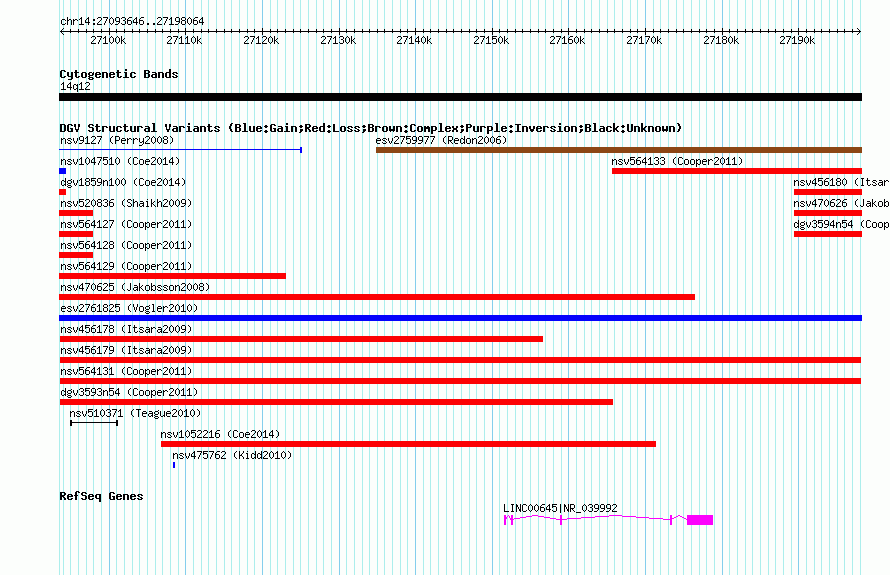The image size is (890, 575).
Task: Select the nsv564133 (Cooper2011) label
Action: tap(677, 161)
